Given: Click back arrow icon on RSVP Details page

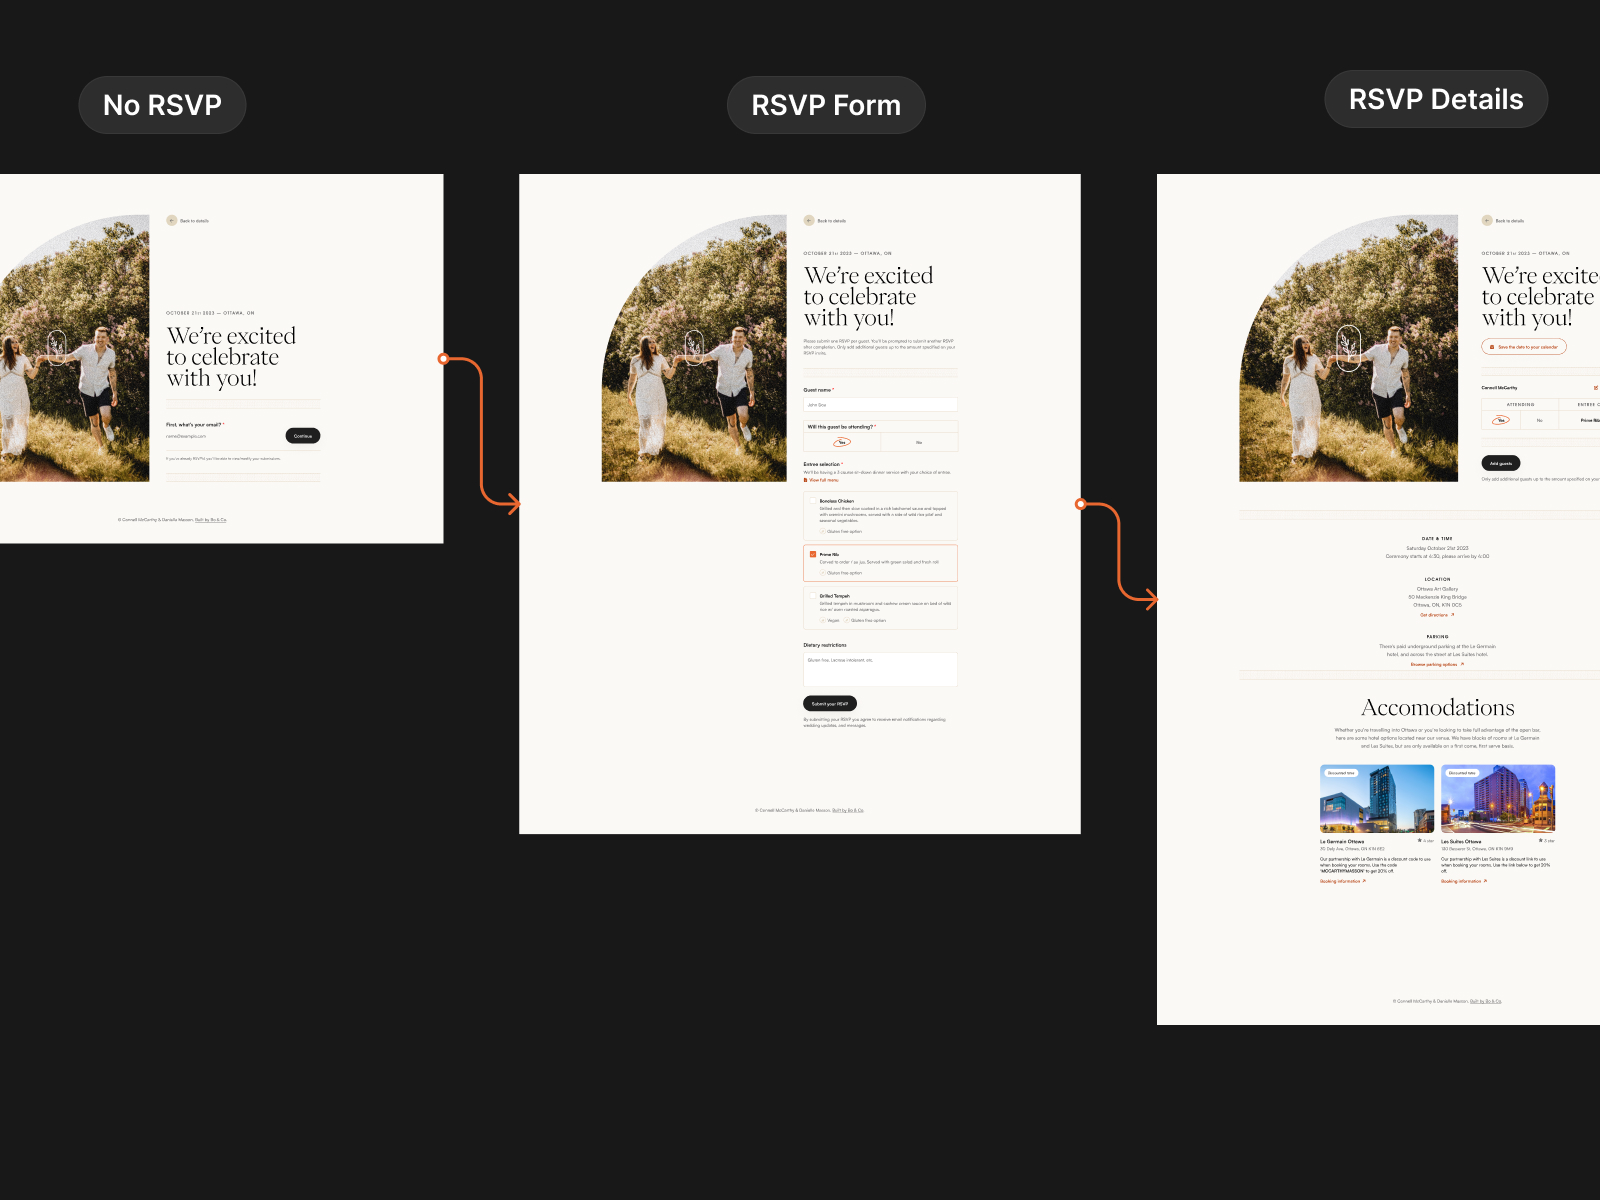Looking at the screenshot, I should tap(1487, 220).
